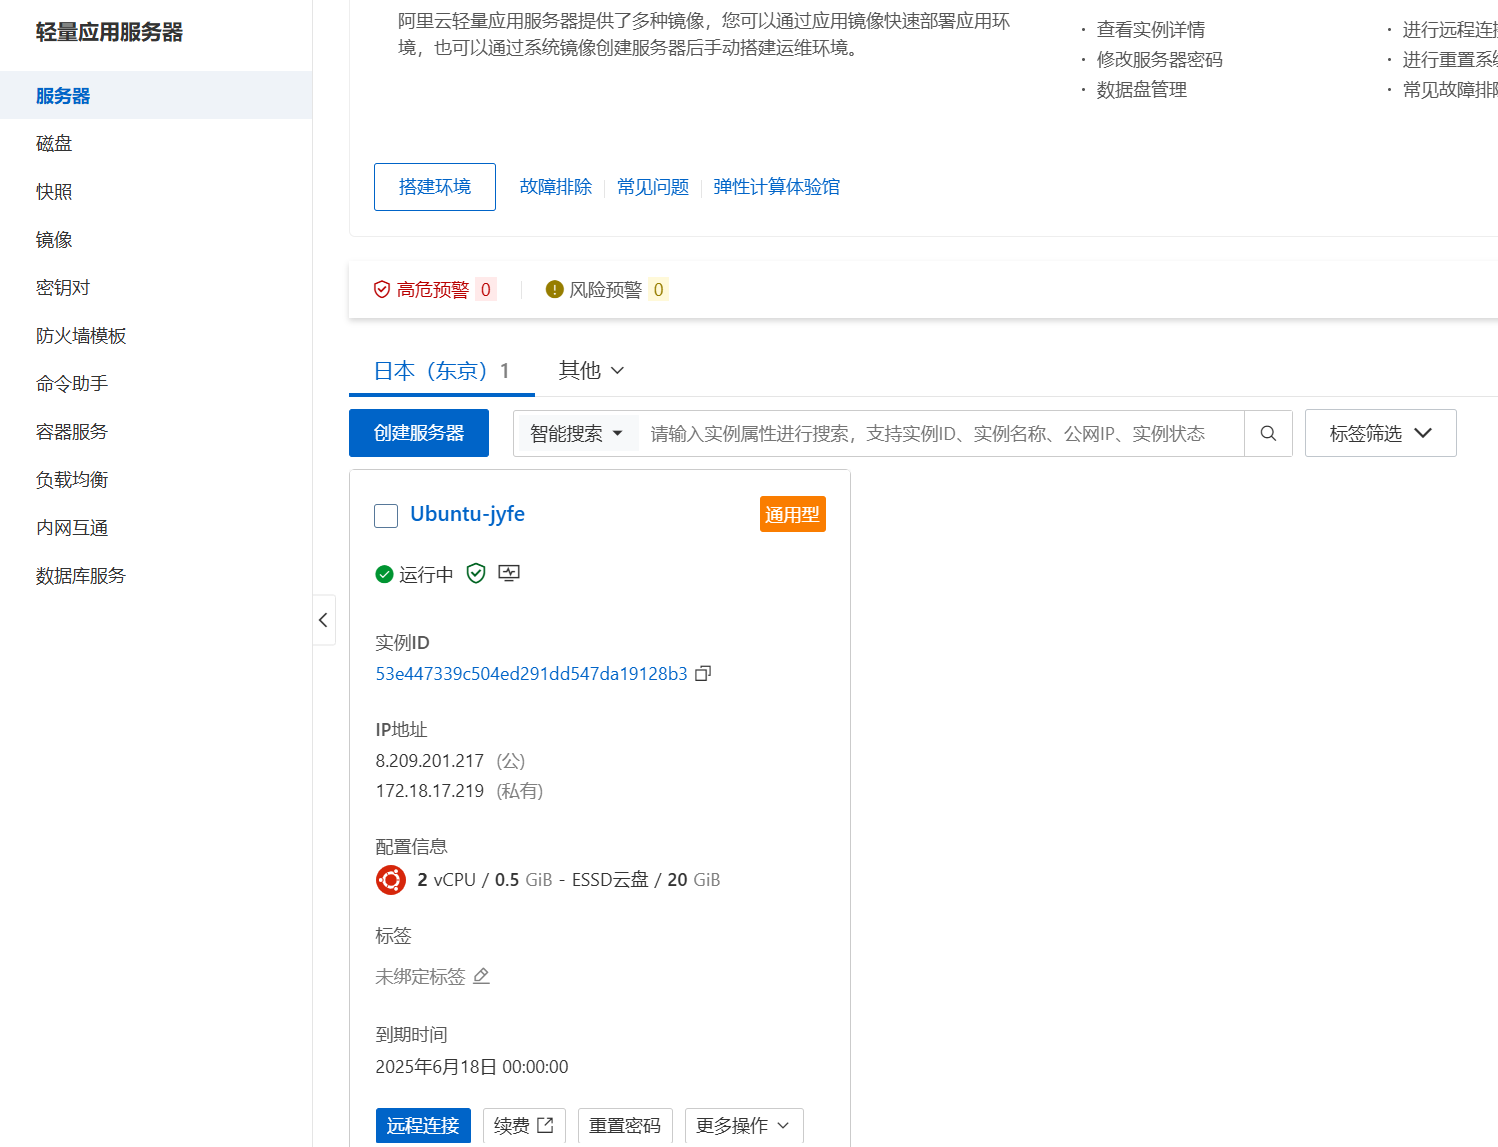Click the search magnifier icon
The image size is (1498, 1147).
(x=1268, y=433)
